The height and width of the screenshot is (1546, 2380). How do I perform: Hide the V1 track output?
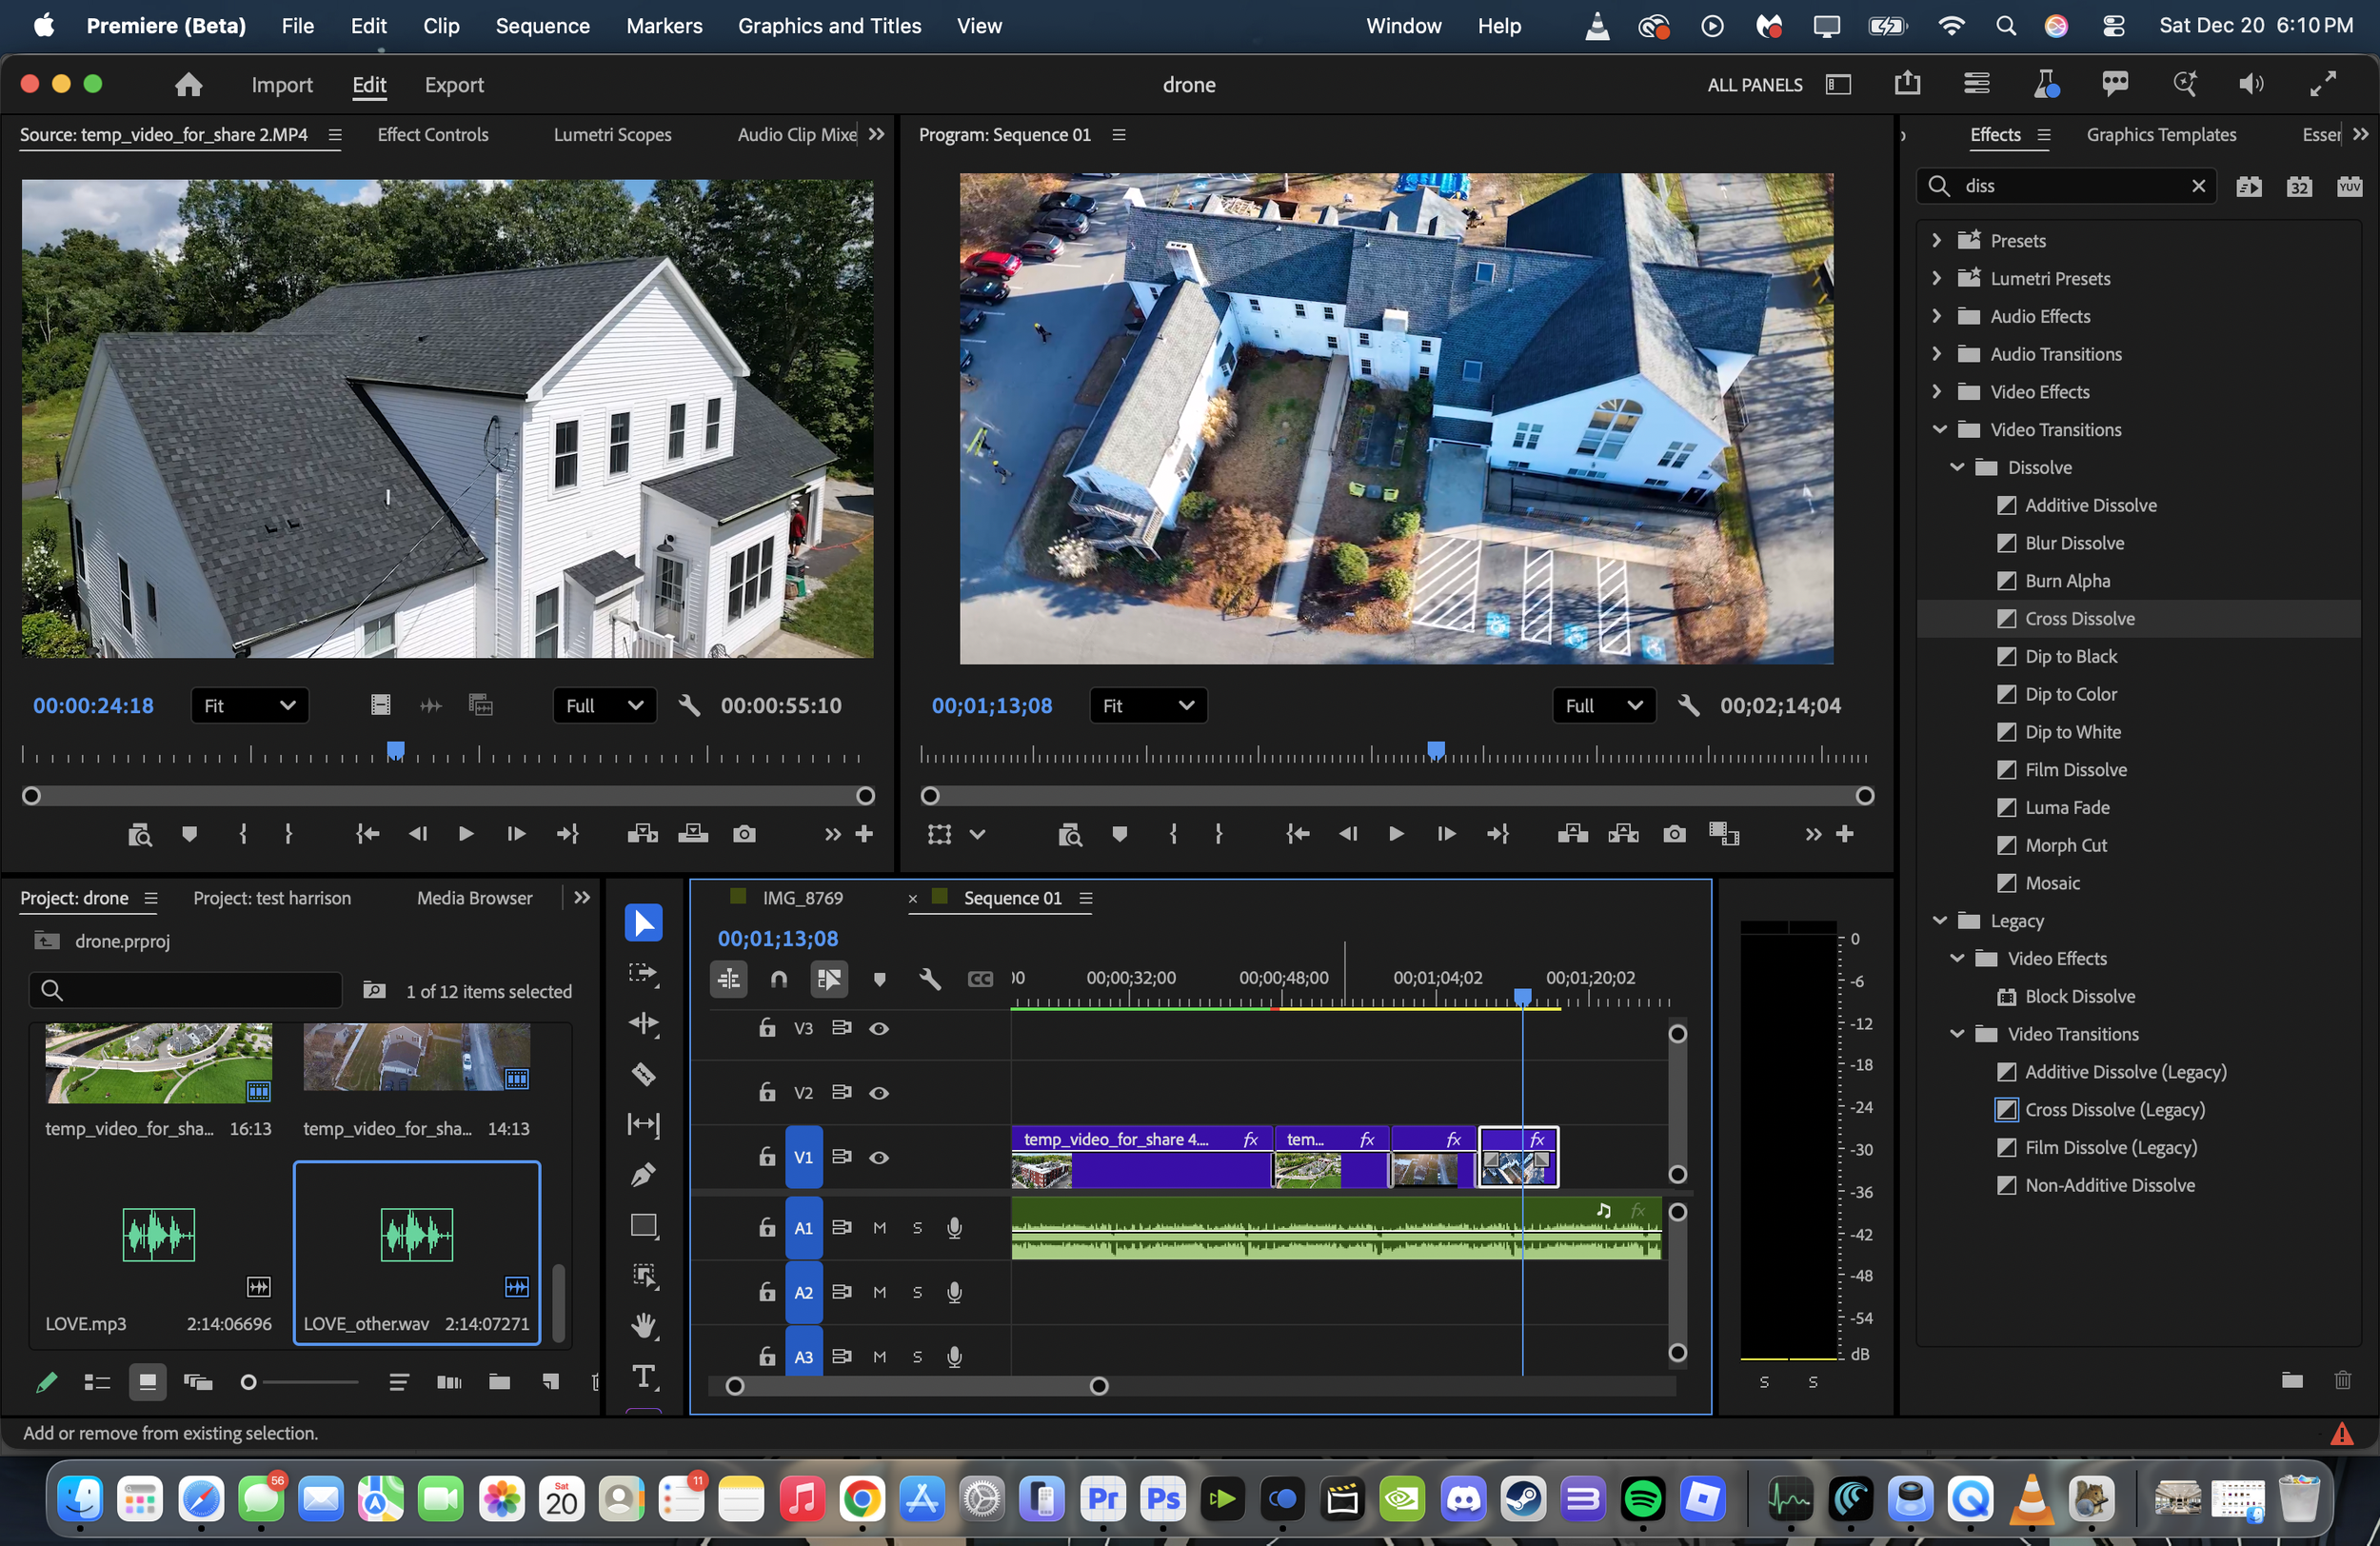click(879, 1157)
